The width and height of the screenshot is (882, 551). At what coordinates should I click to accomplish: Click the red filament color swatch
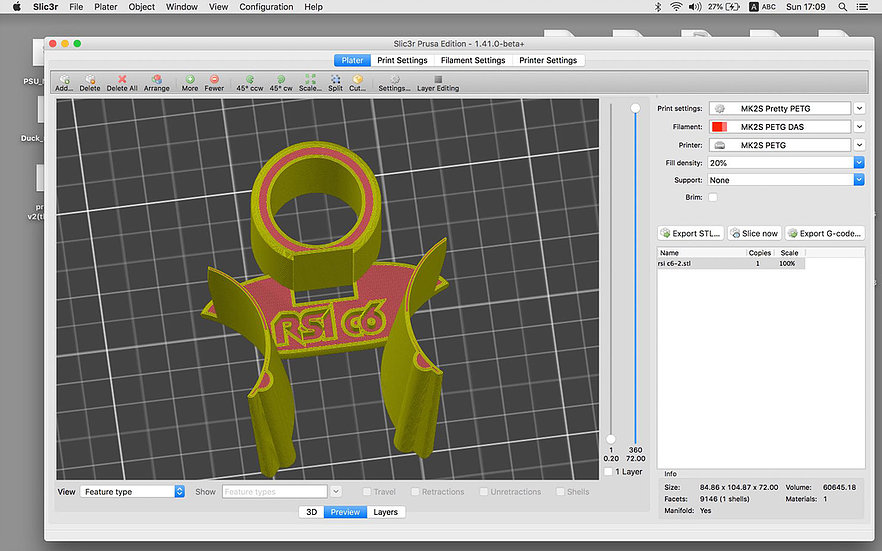(719, 127)
